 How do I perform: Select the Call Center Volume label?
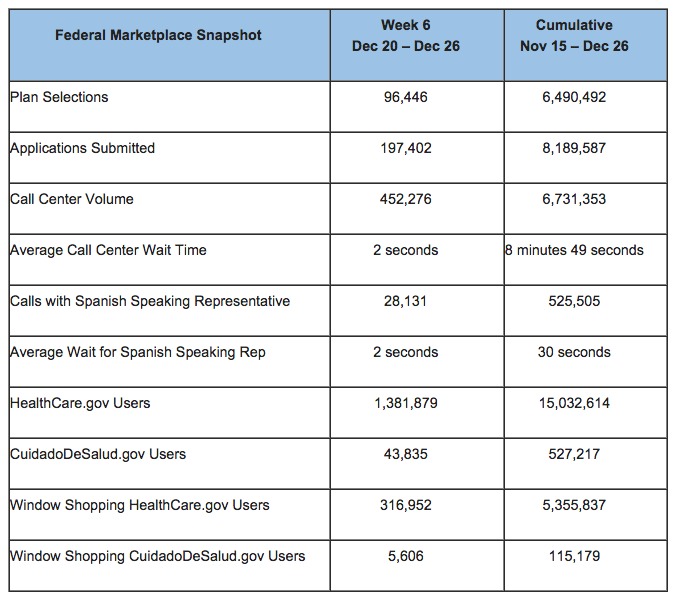(x=71, y=199)
